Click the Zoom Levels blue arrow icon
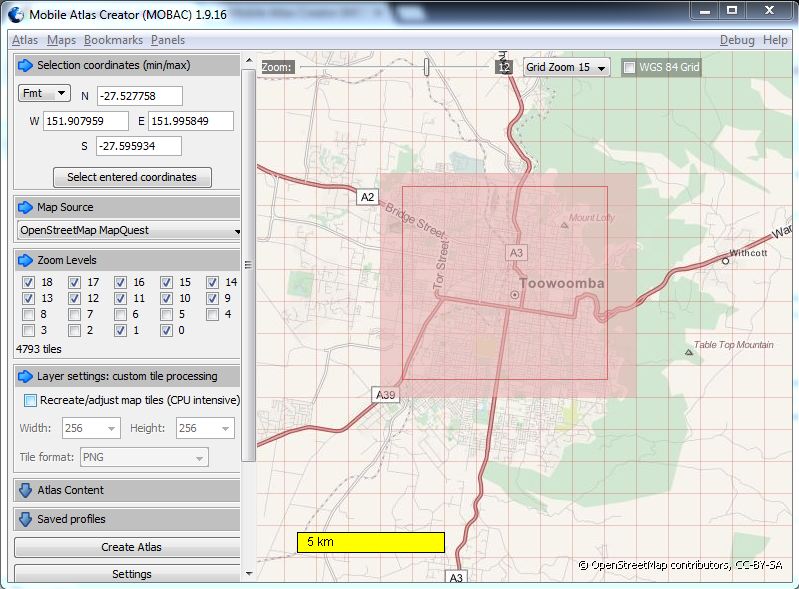This screenshot has height=589, width=799. [x=26, y=260]
